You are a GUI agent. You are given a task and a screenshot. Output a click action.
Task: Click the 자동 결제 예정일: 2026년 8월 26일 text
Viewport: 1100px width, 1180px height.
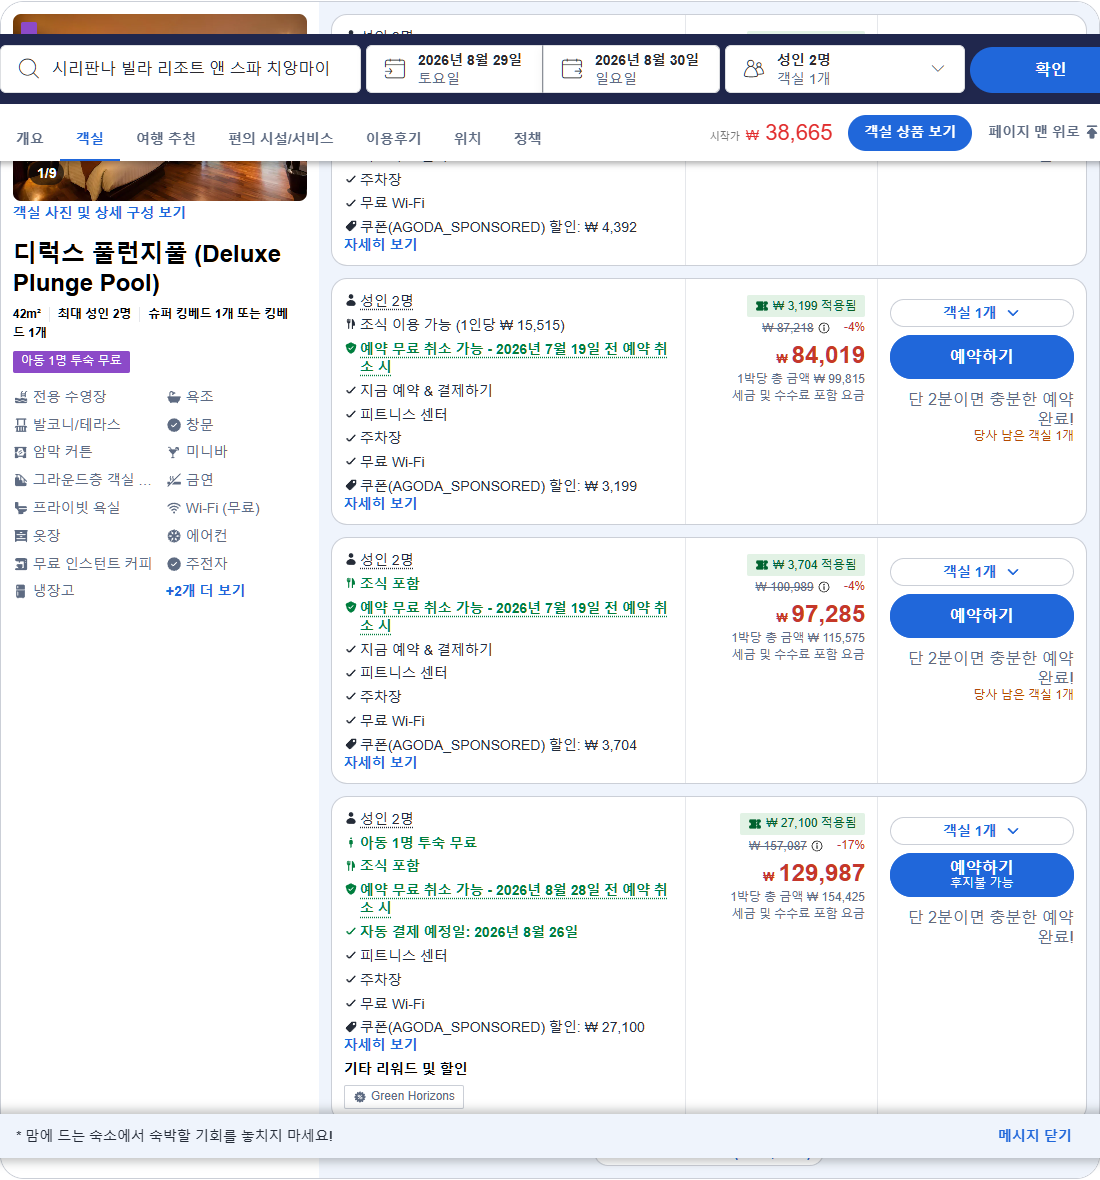[x=469, y=932]
